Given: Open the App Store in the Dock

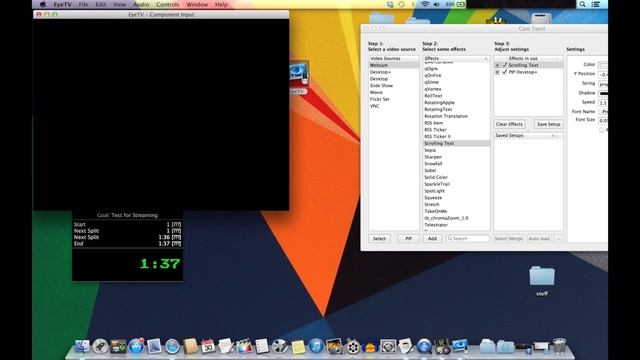Looking at the screenshot, I should (136, 347).
